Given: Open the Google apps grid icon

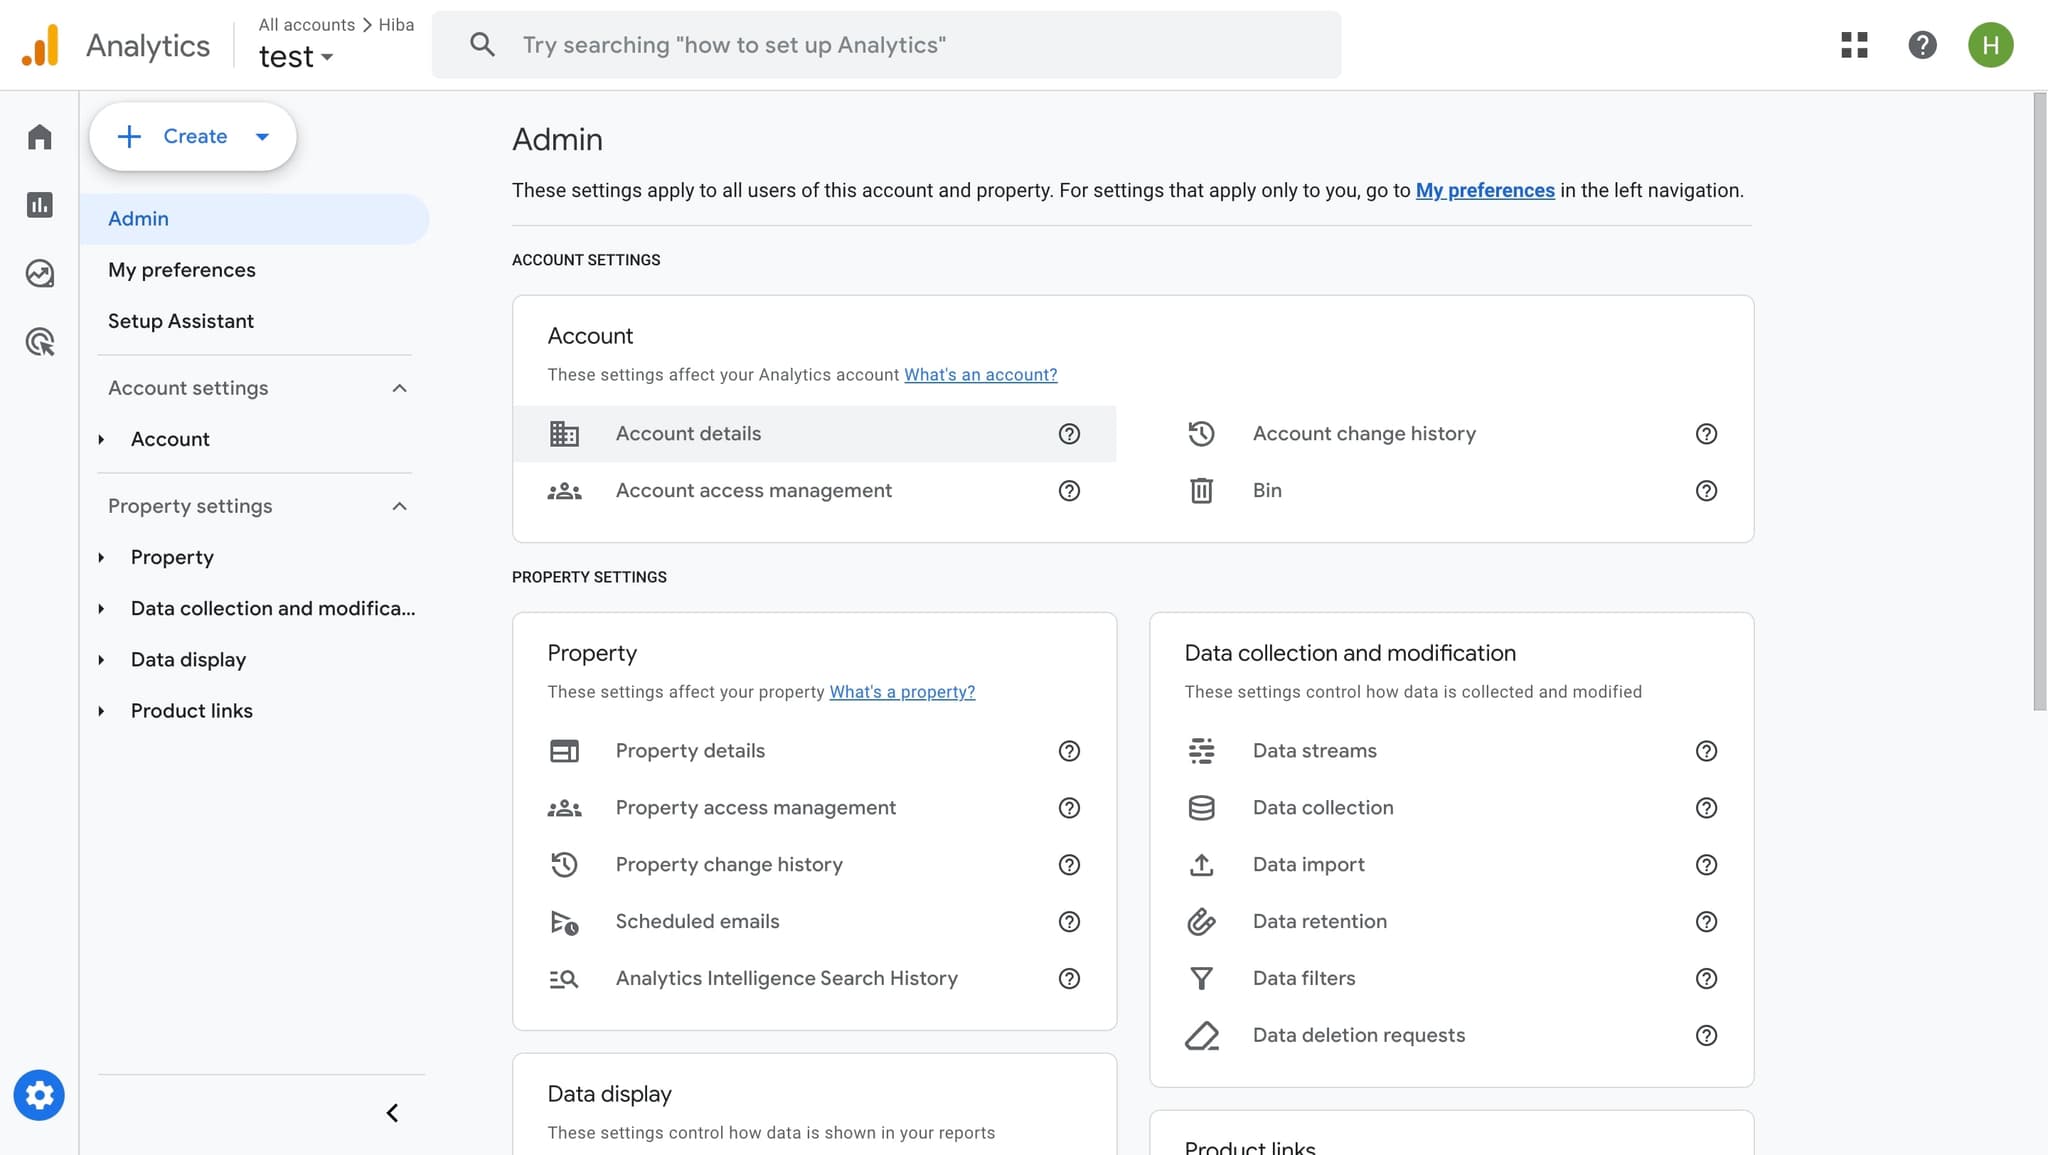Looking at the screenshot, I should [x=1855, y=45].
